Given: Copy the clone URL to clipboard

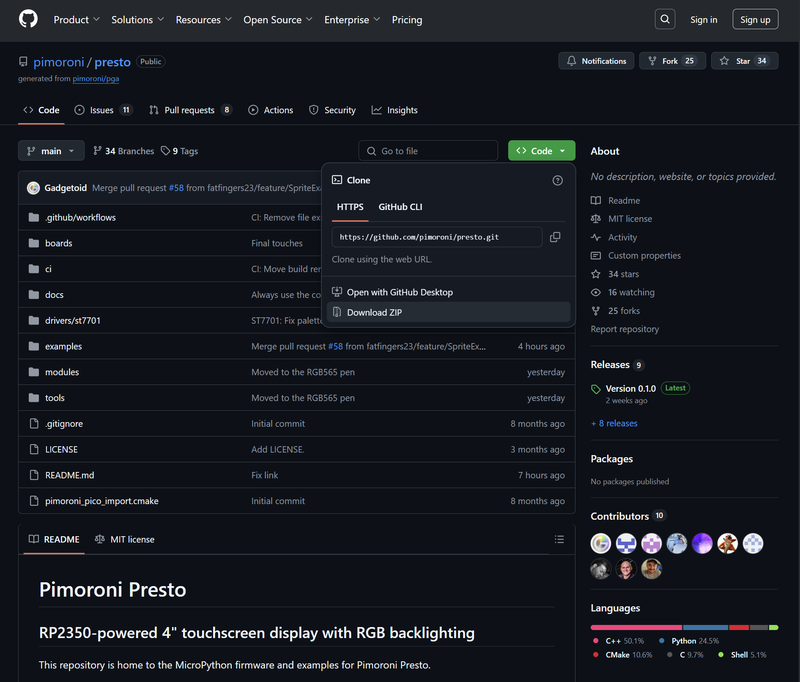Looking at the screenshot, I should pos(555,237).
